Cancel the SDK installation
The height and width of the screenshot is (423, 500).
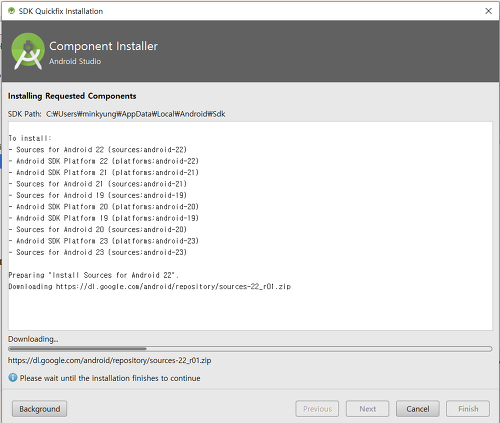click(x=418, y=409)
